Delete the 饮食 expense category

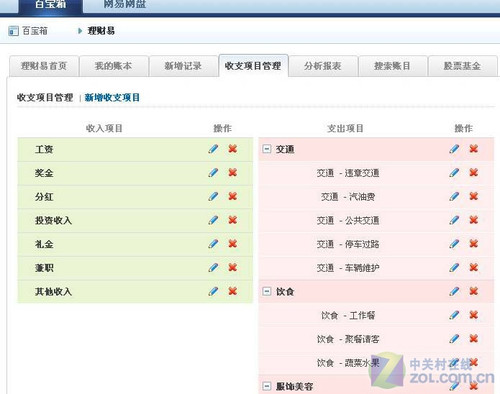click(474, 291)
